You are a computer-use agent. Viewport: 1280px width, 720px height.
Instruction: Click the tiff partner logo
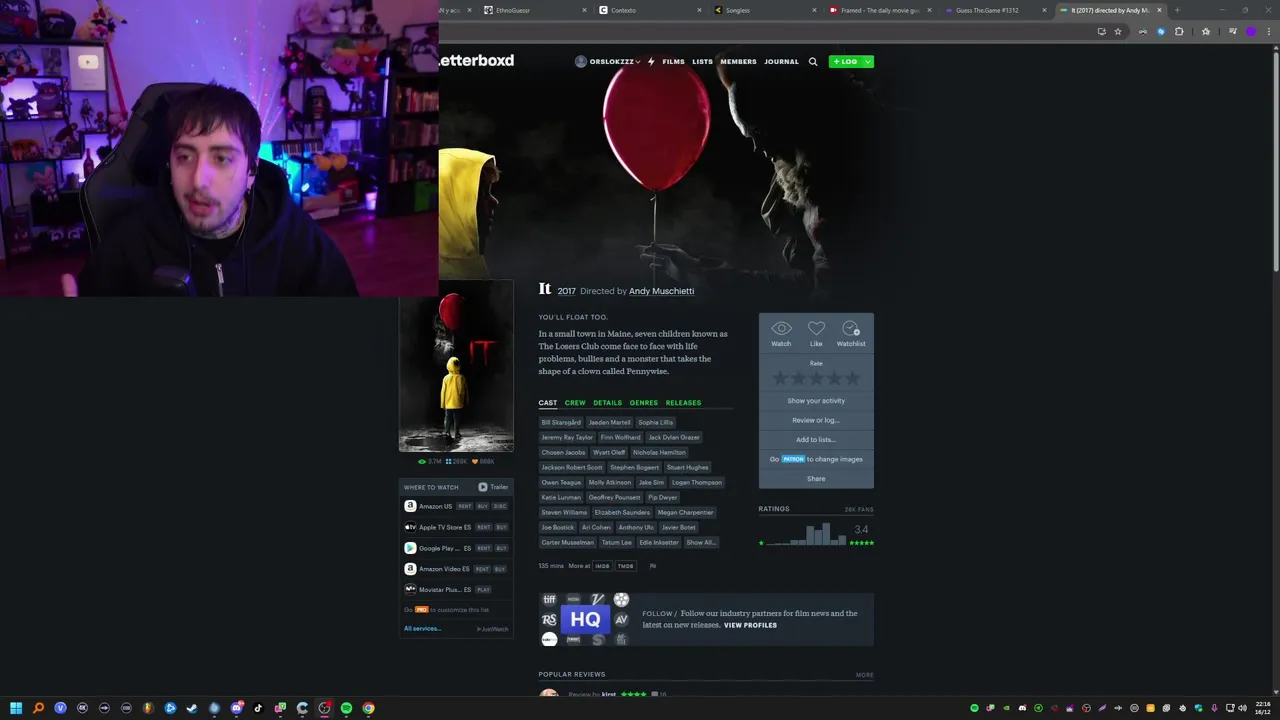point(549,600)
